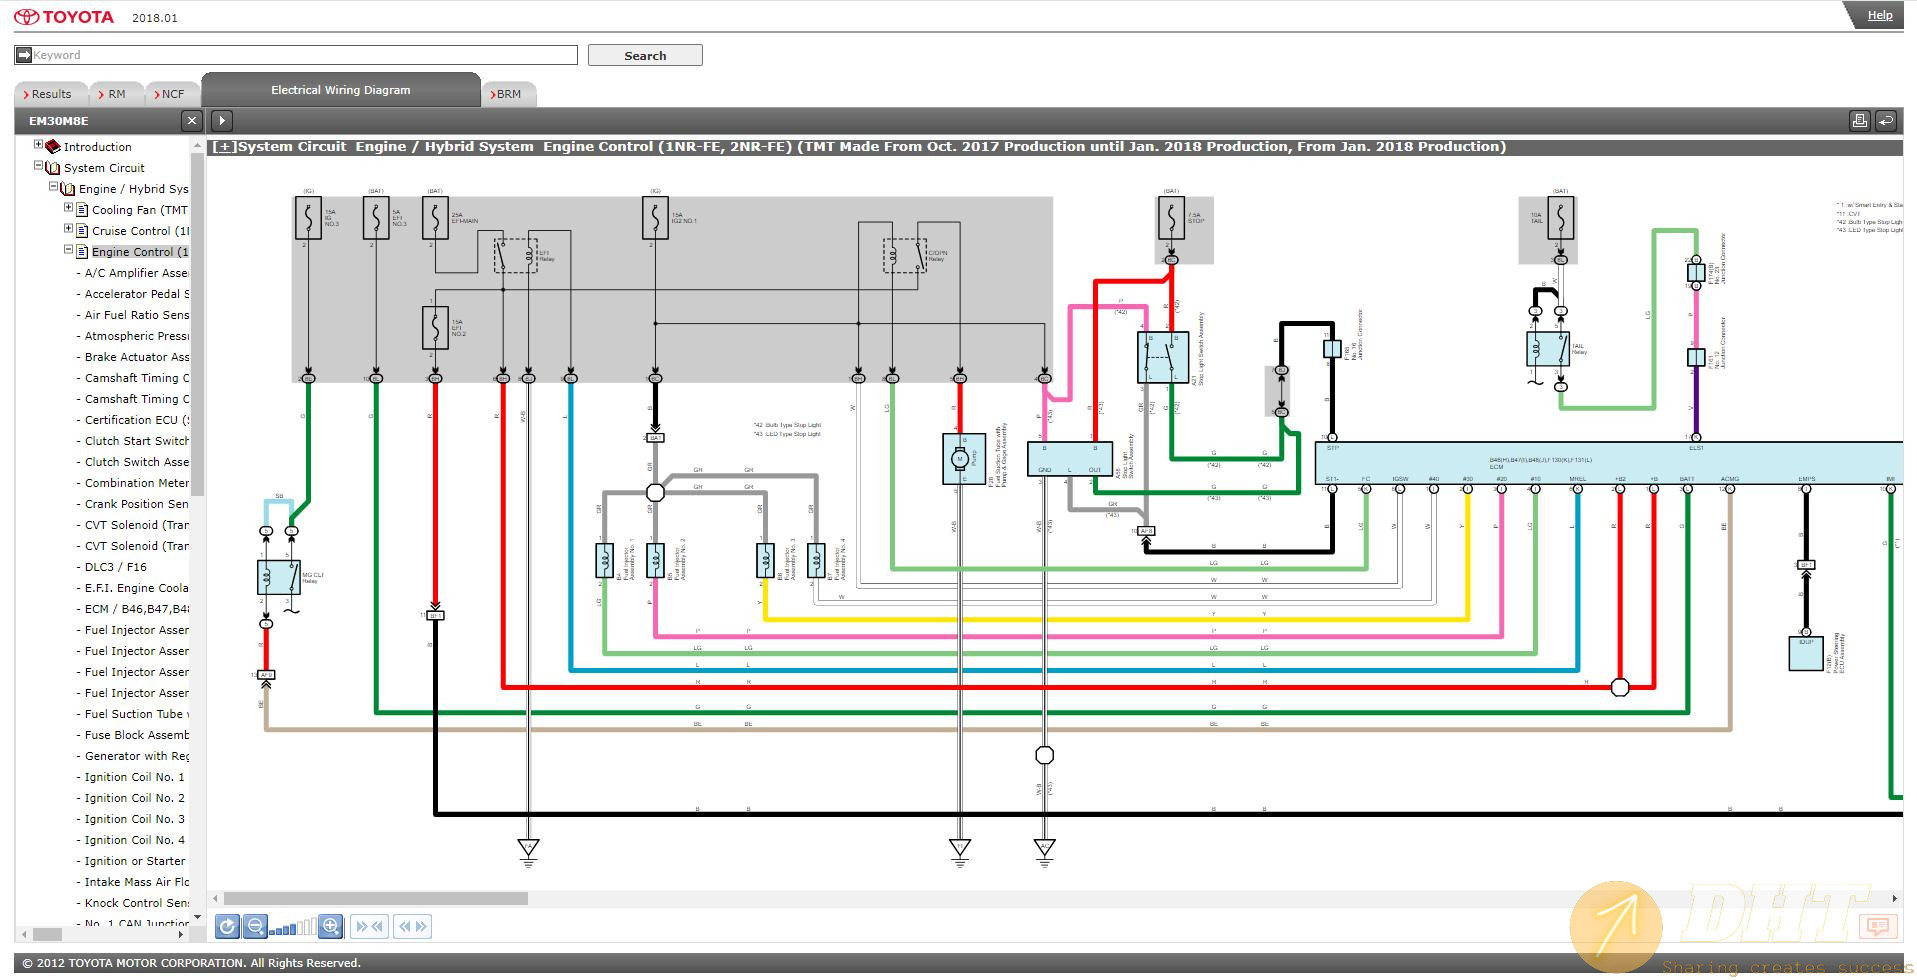Click the shrink-width arrows button
The height and width of the screenshot is (980, 1917).
(369, 927)
